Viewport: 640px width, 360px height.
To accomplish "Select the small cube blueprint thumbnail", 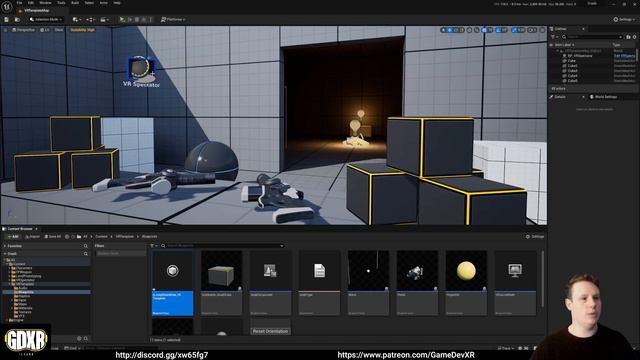I will click(x=222, y=282).
